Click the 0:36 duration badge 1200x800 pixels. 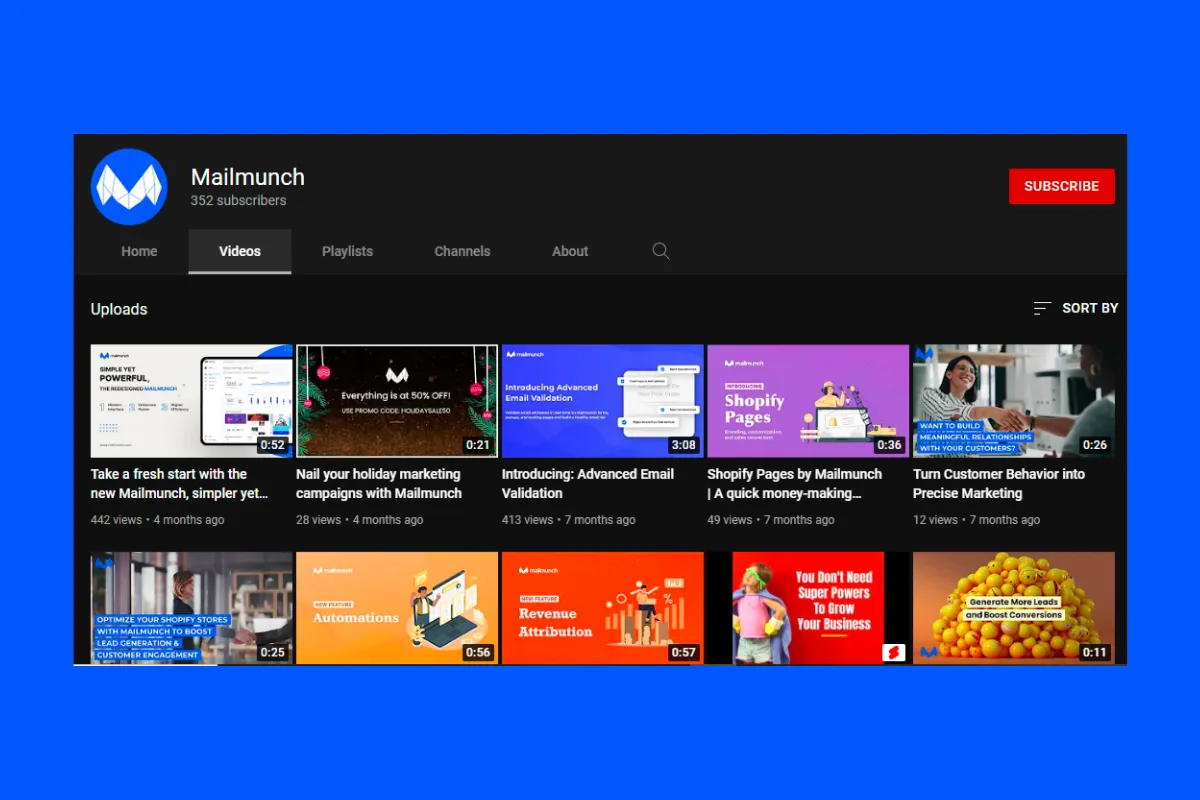(889, 445)
